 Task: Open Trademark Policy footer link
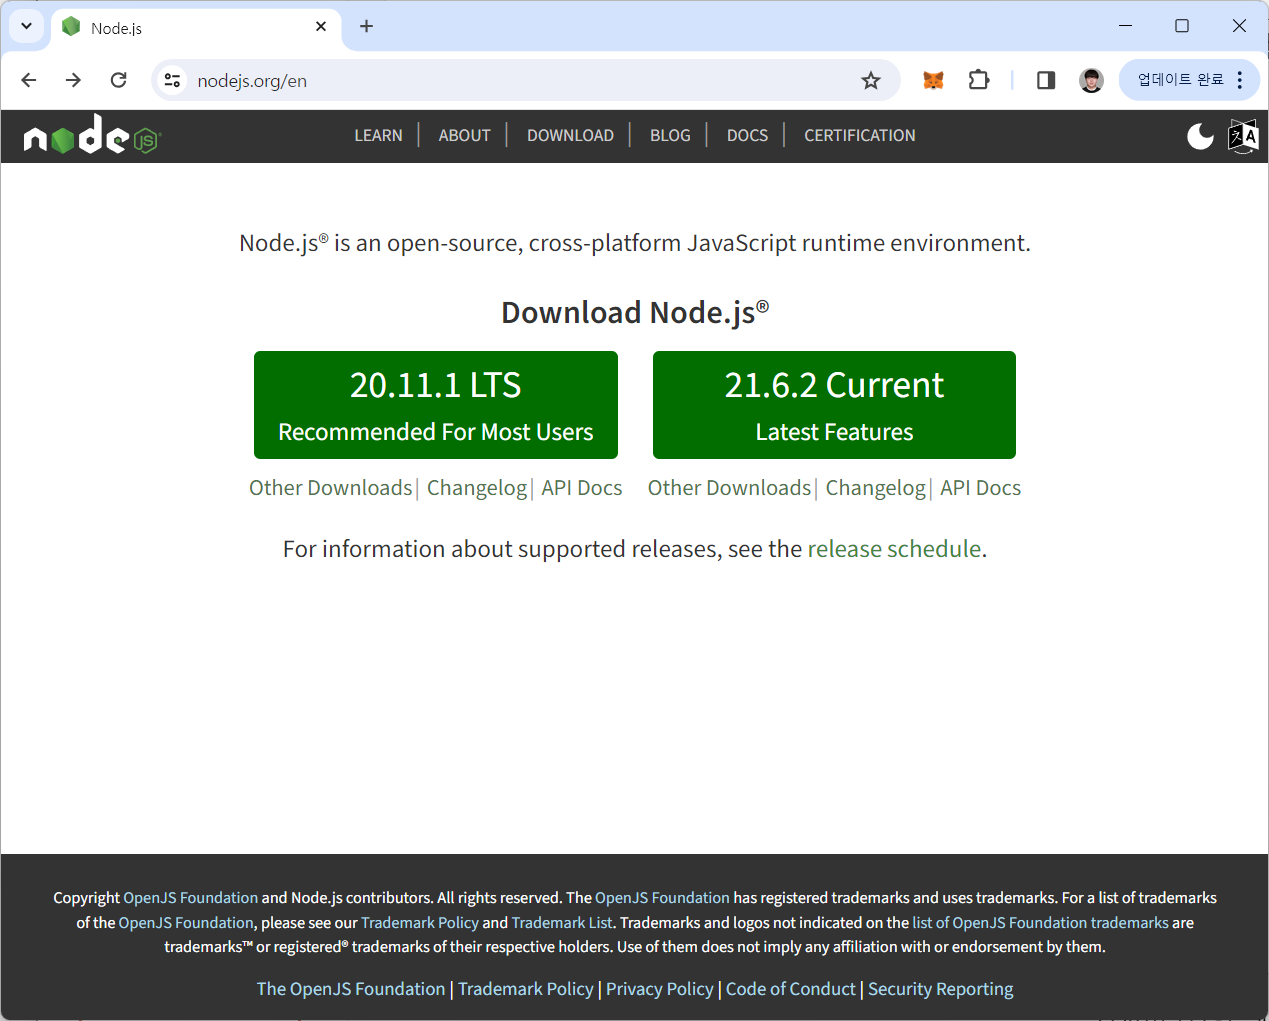click(526, 989)
